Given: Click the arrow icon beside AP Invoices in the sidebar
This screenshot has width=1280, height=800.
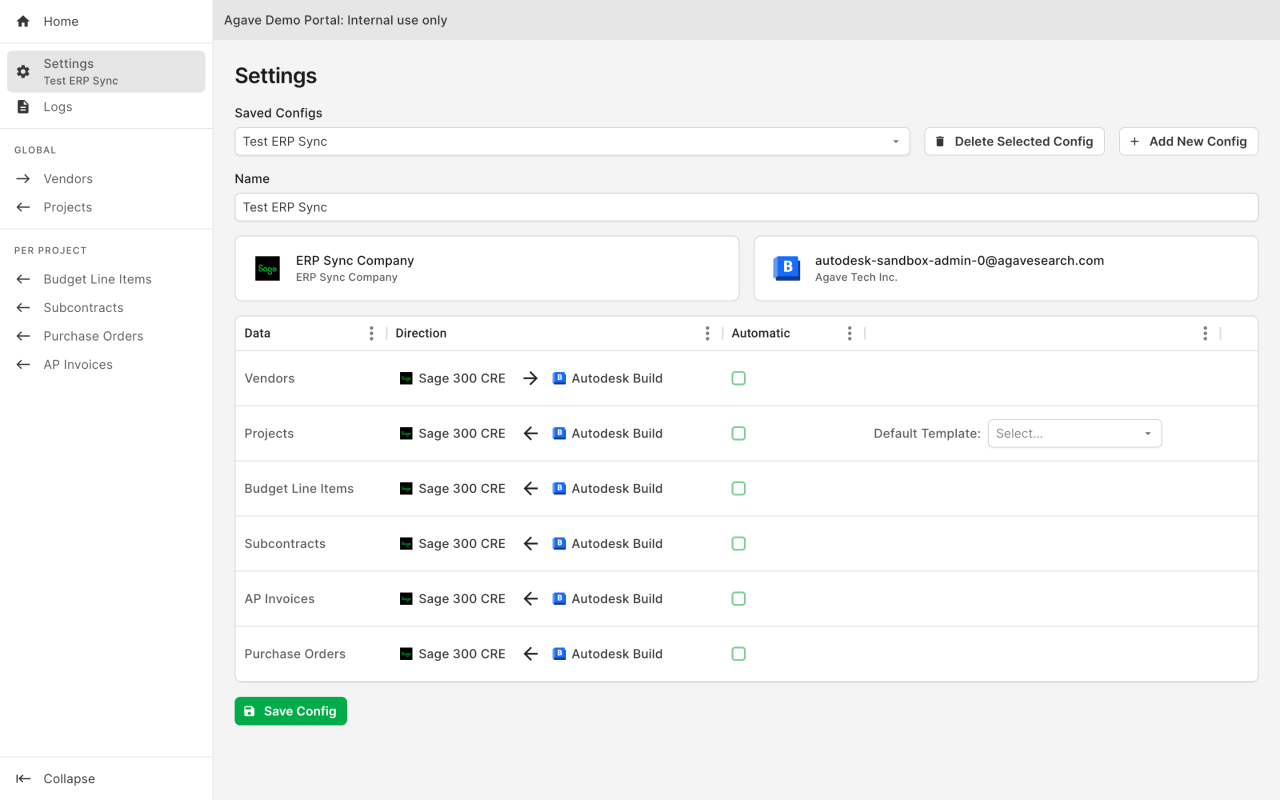Looking at the screenshot, I should pos(23,365).
